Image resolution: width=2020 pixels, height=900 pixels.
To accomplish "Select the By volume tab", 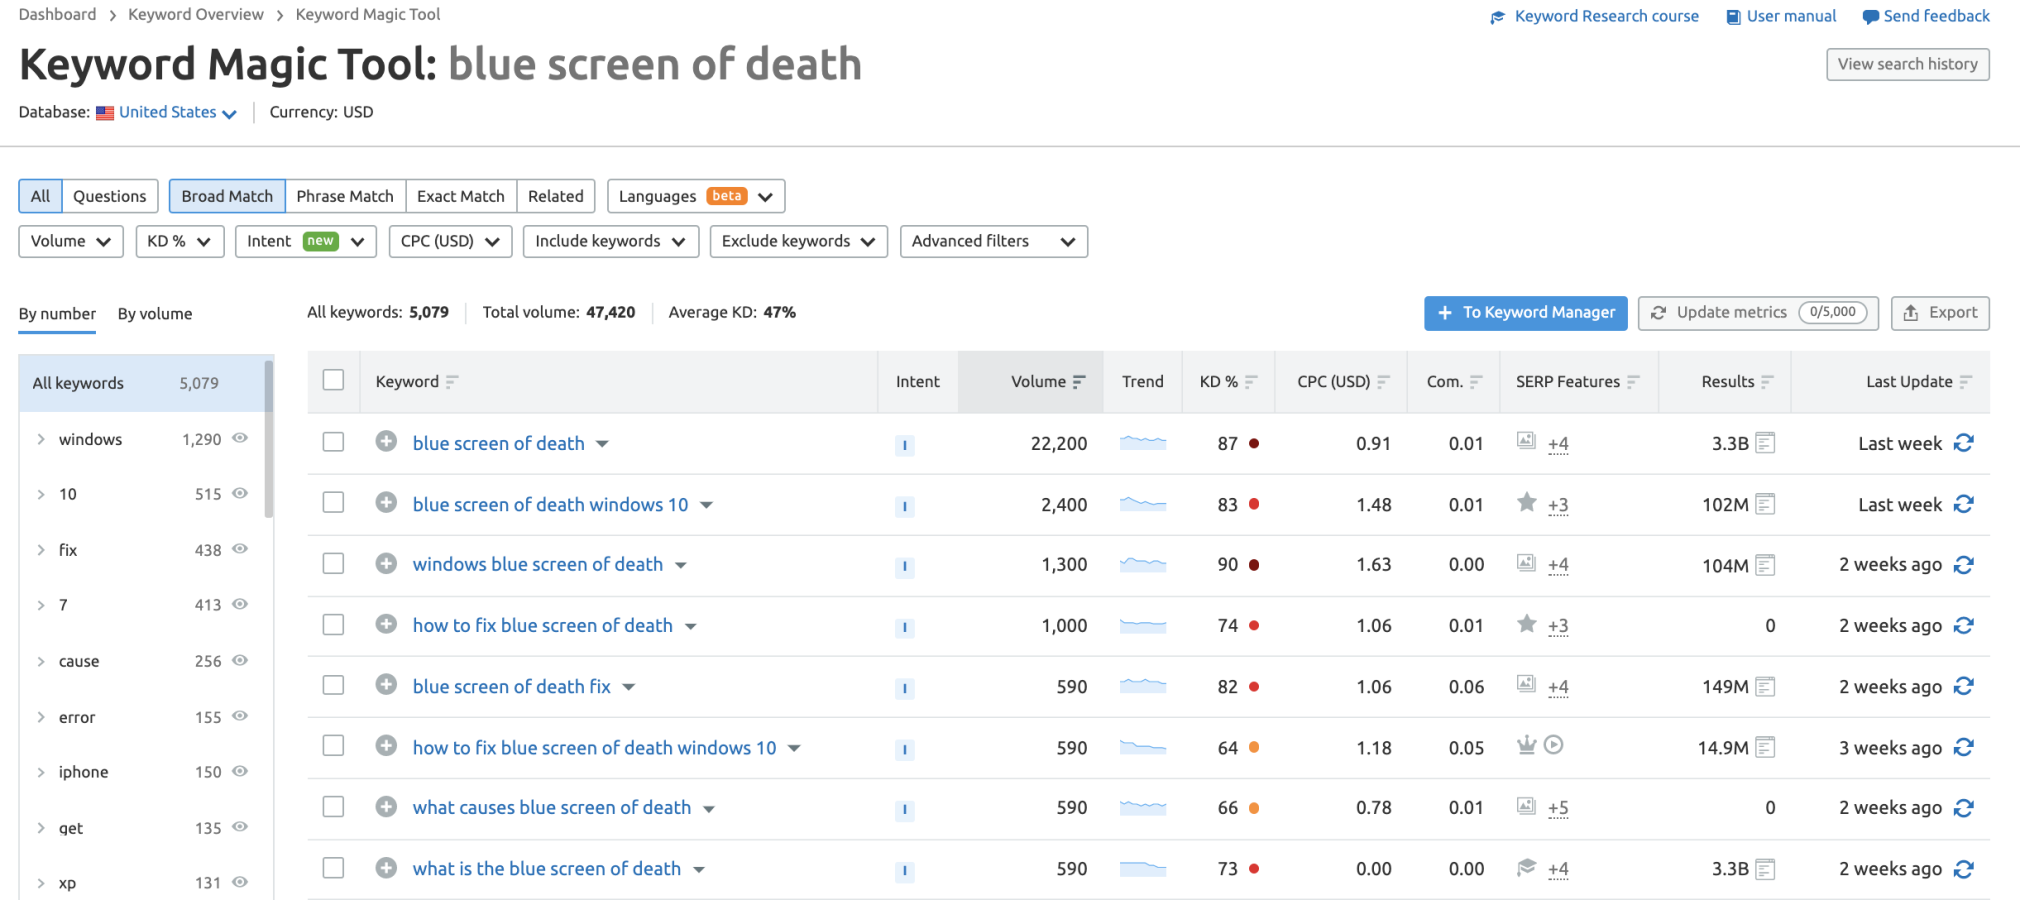I will [x=155, y=314].
